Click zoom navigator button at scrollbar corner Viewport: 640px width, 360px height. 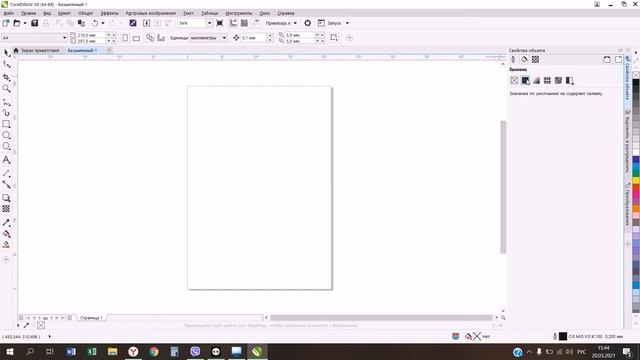503,318
